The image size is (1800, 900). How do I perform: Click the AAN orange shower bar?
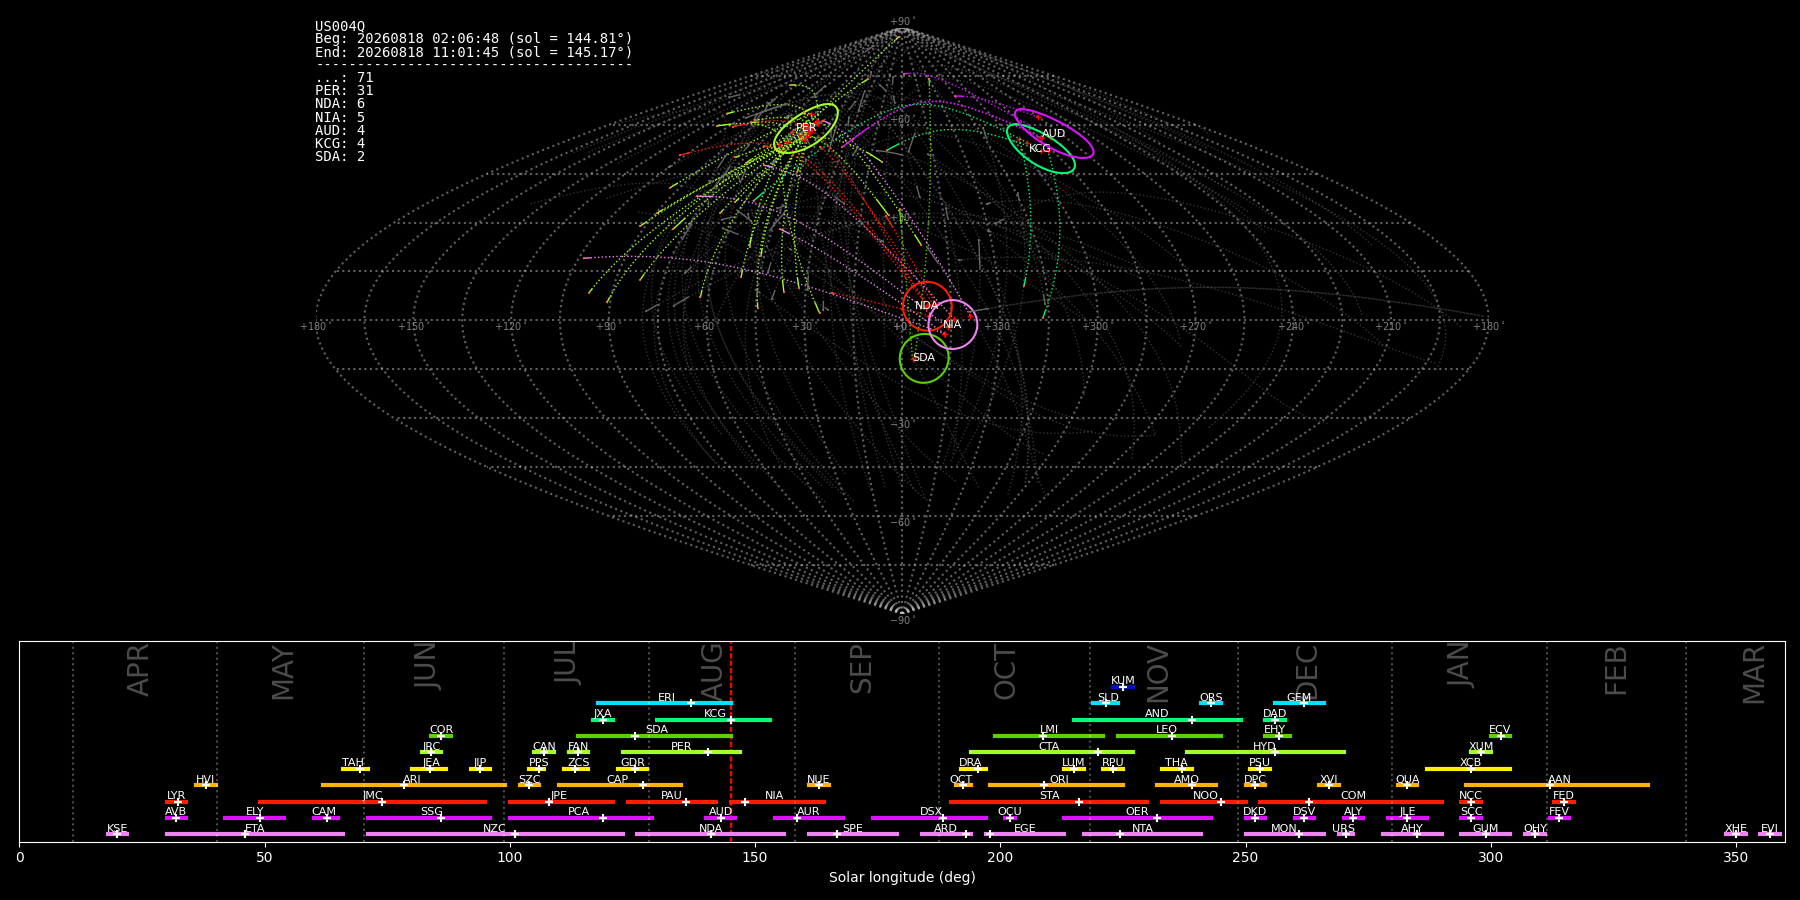[1557, 785]
